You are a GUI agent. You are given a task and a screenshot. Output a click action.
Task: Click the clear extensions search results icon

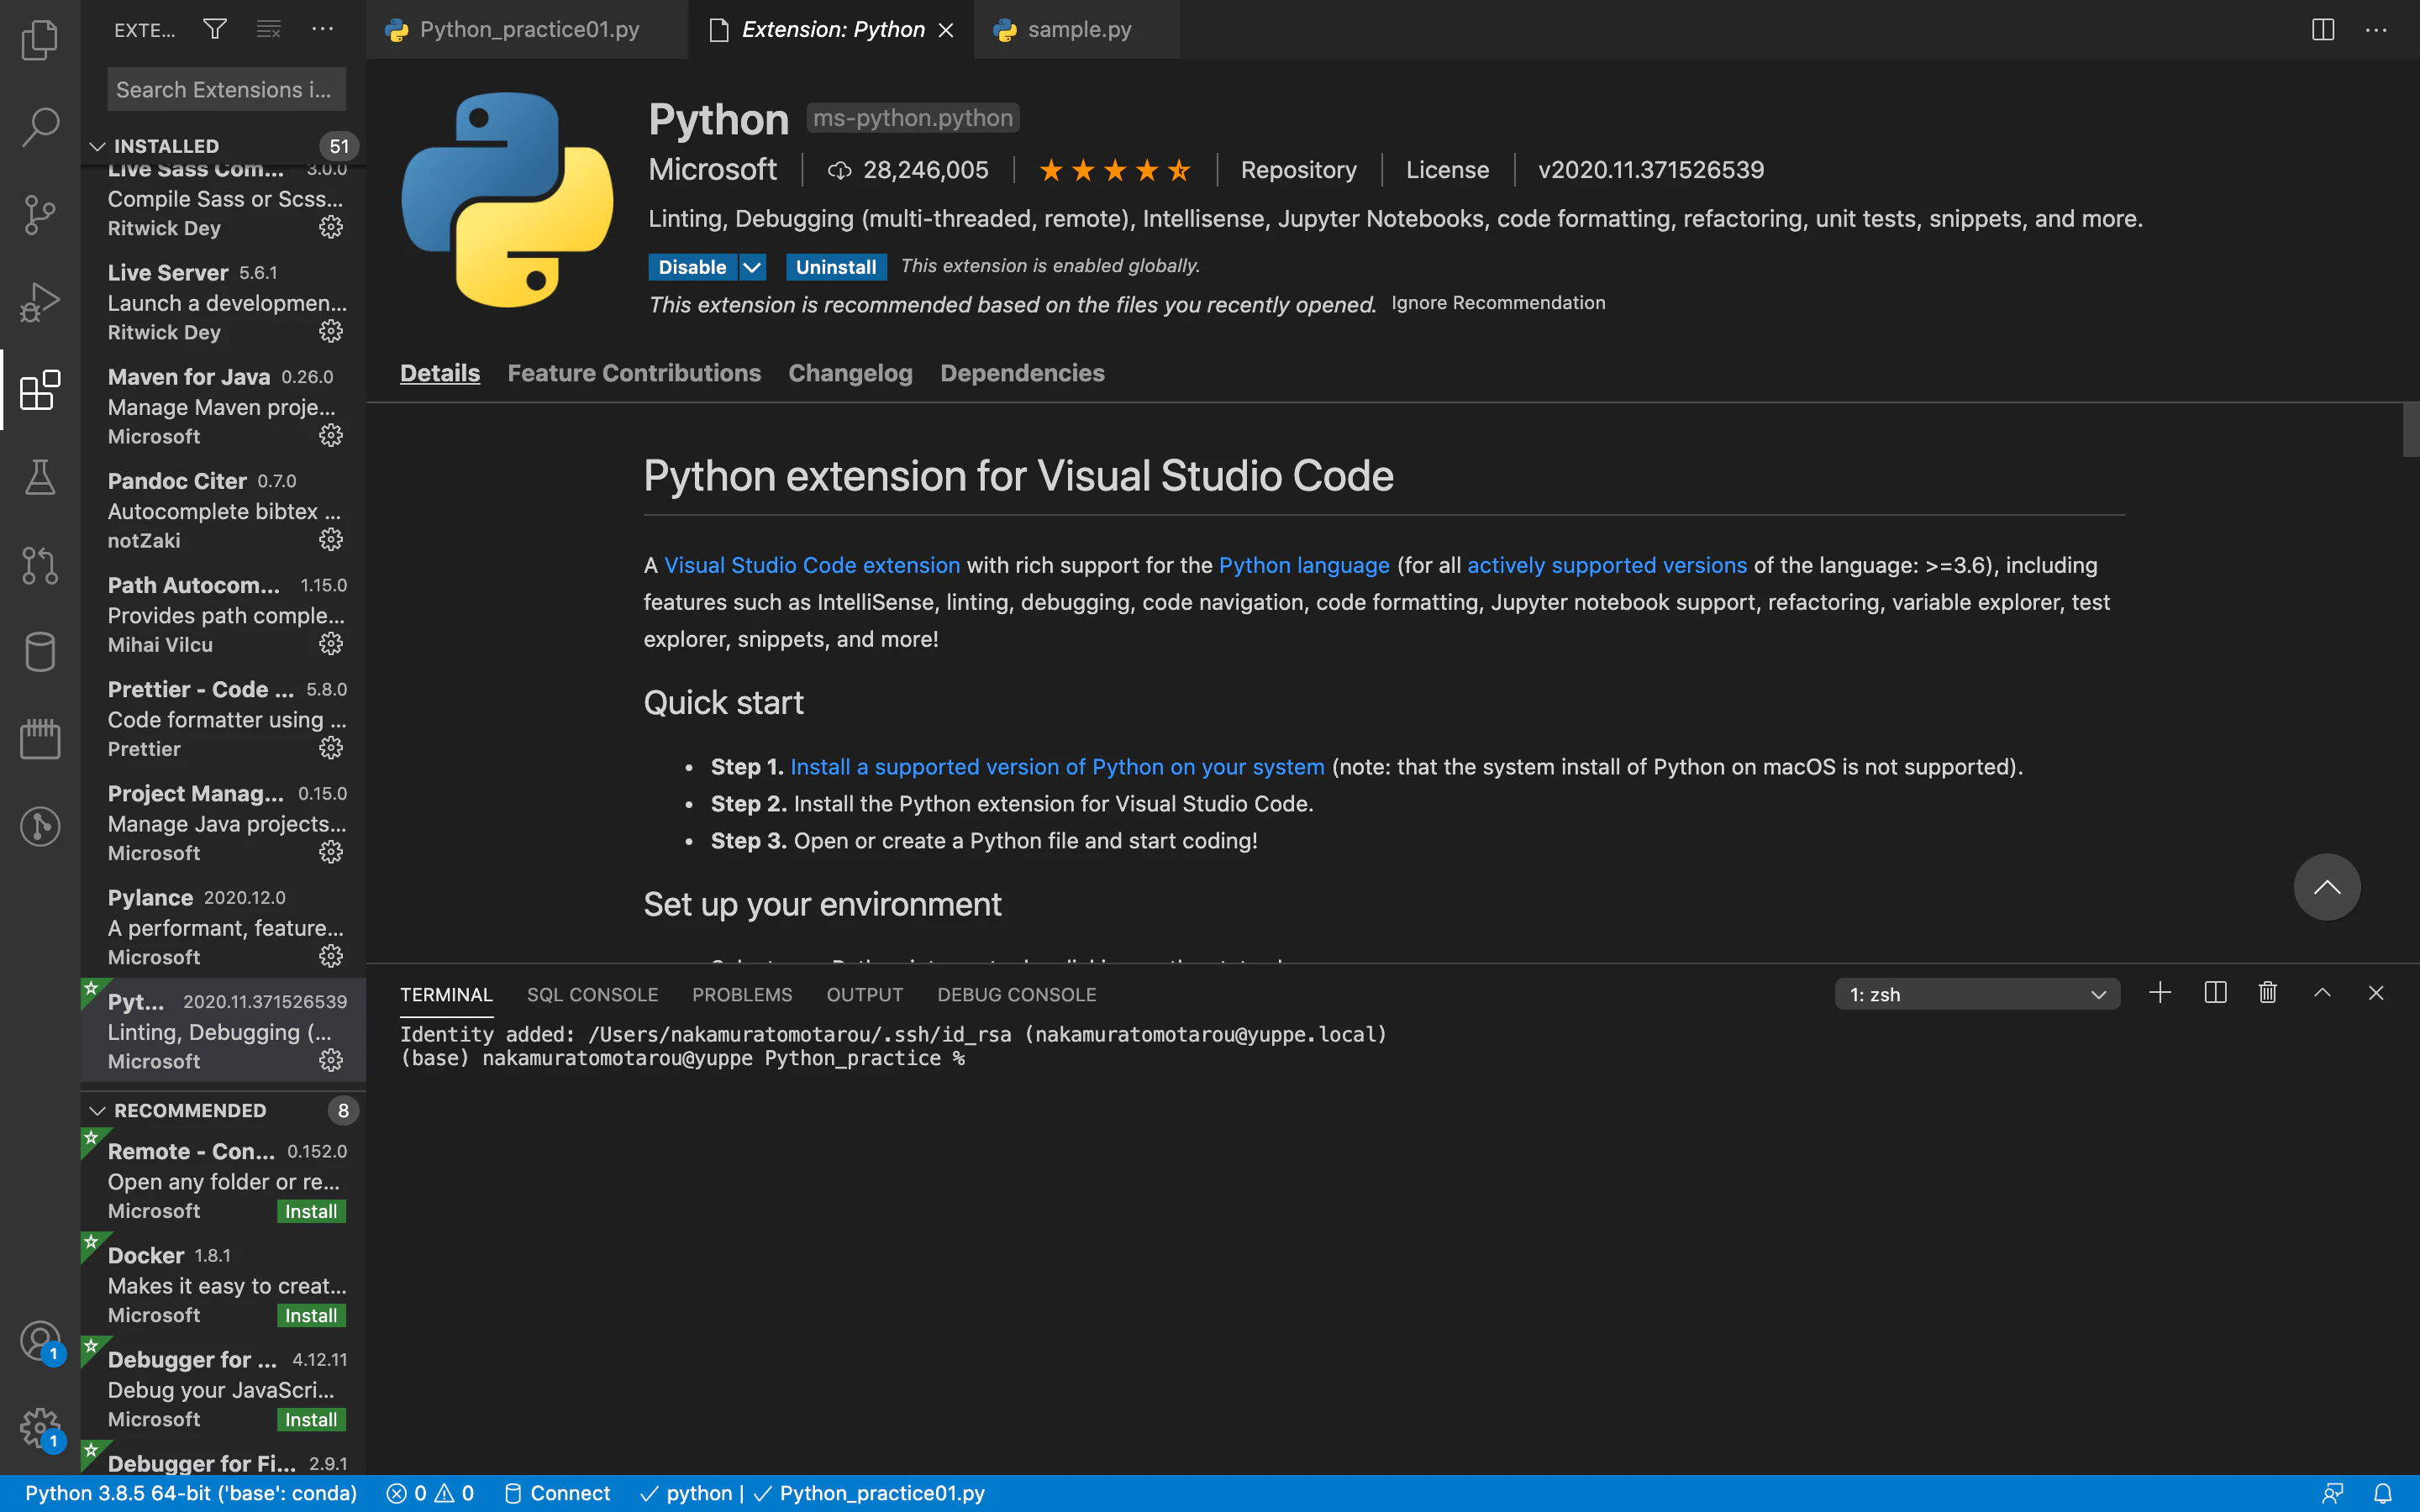[268, 29]
